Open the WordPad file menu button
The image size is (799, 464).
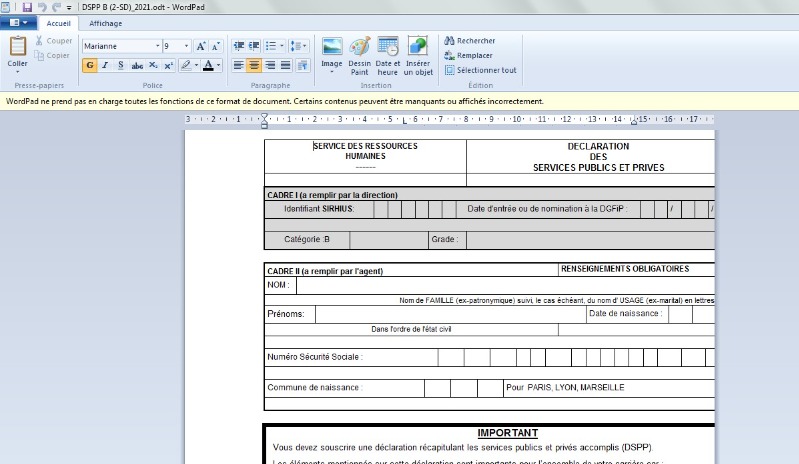tap(20, 23)
